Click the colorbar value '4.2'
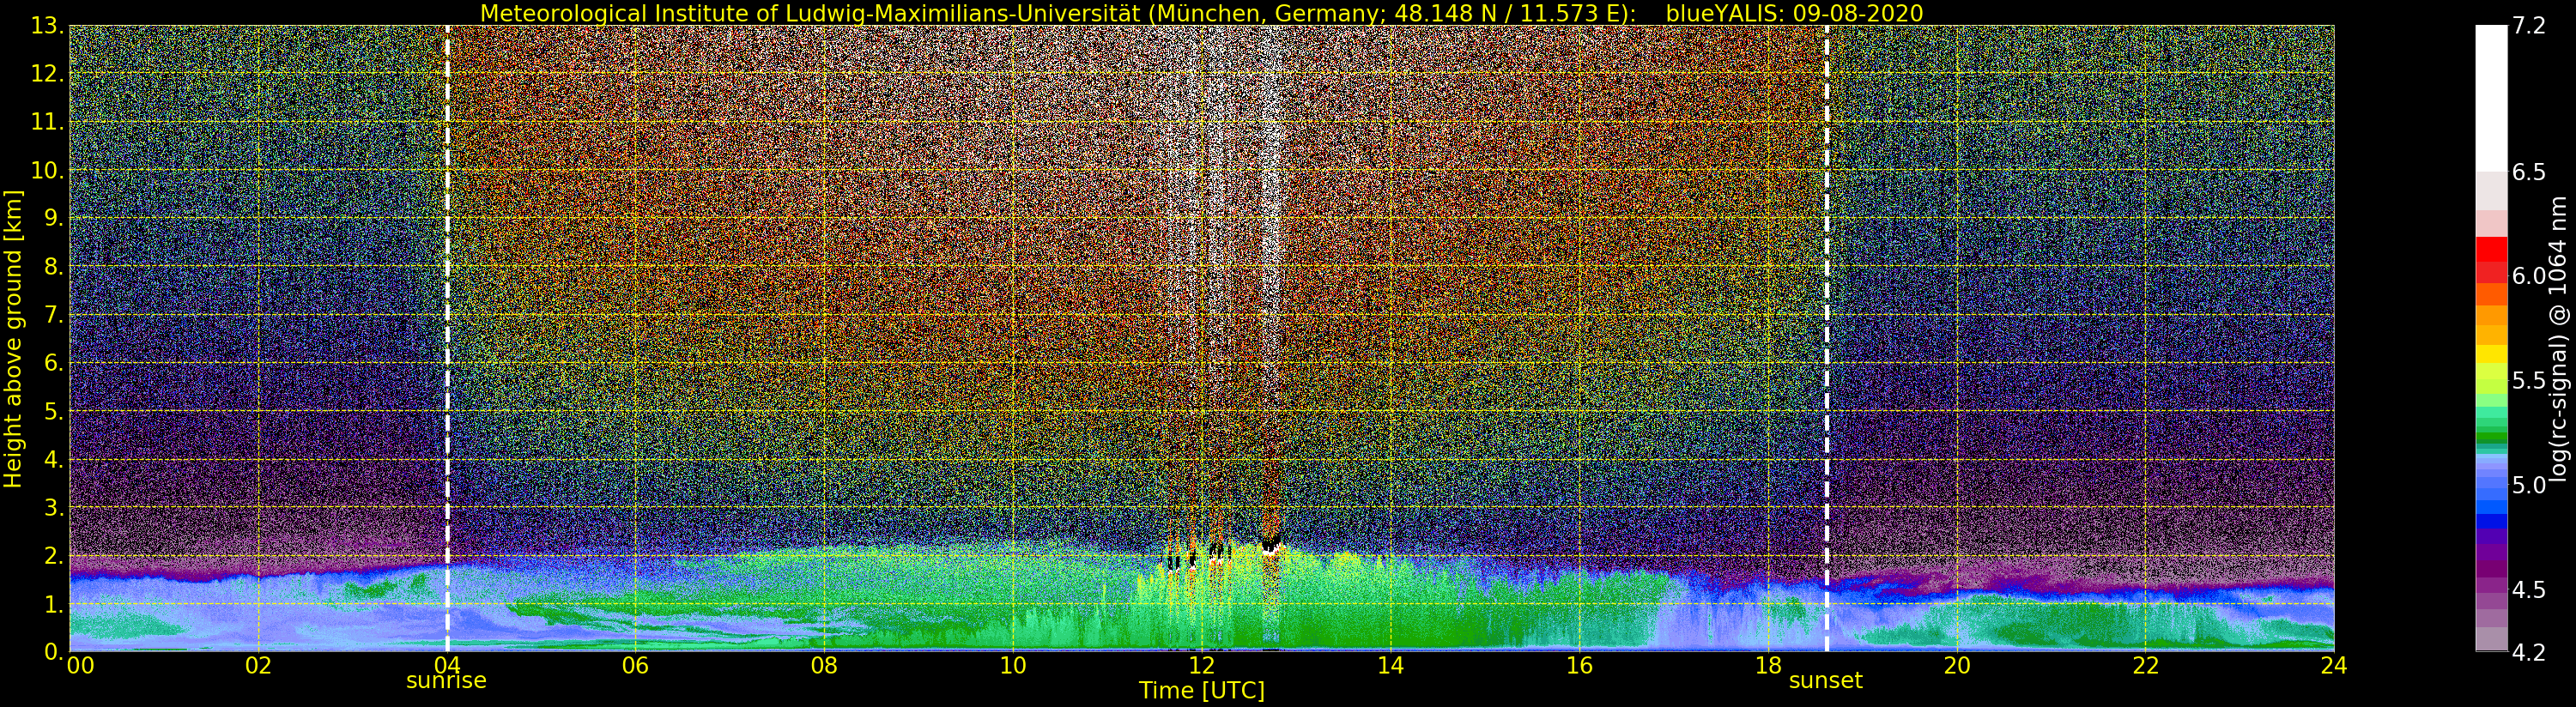Image resolution: width=2576 pixels, height=707 pixels. coord(2529,652)
